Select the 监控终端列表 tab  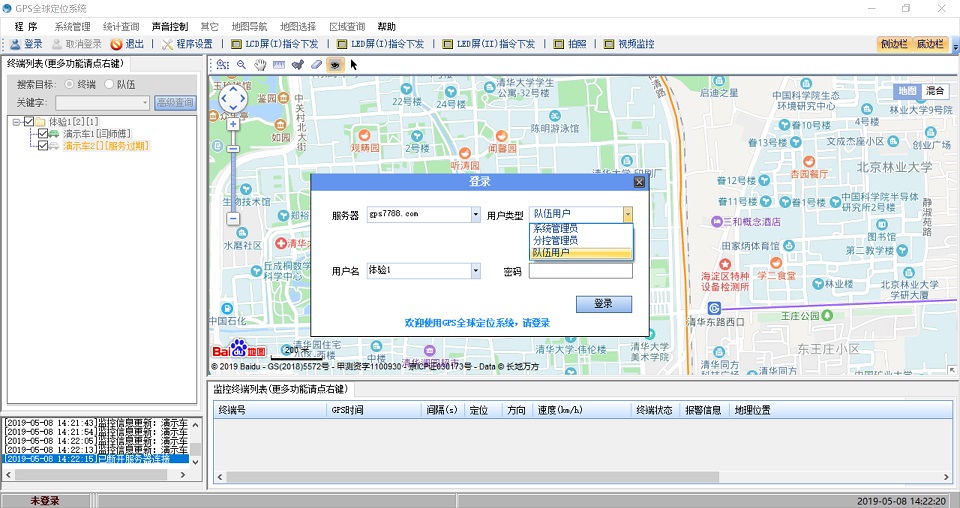(x=280, y=389)
